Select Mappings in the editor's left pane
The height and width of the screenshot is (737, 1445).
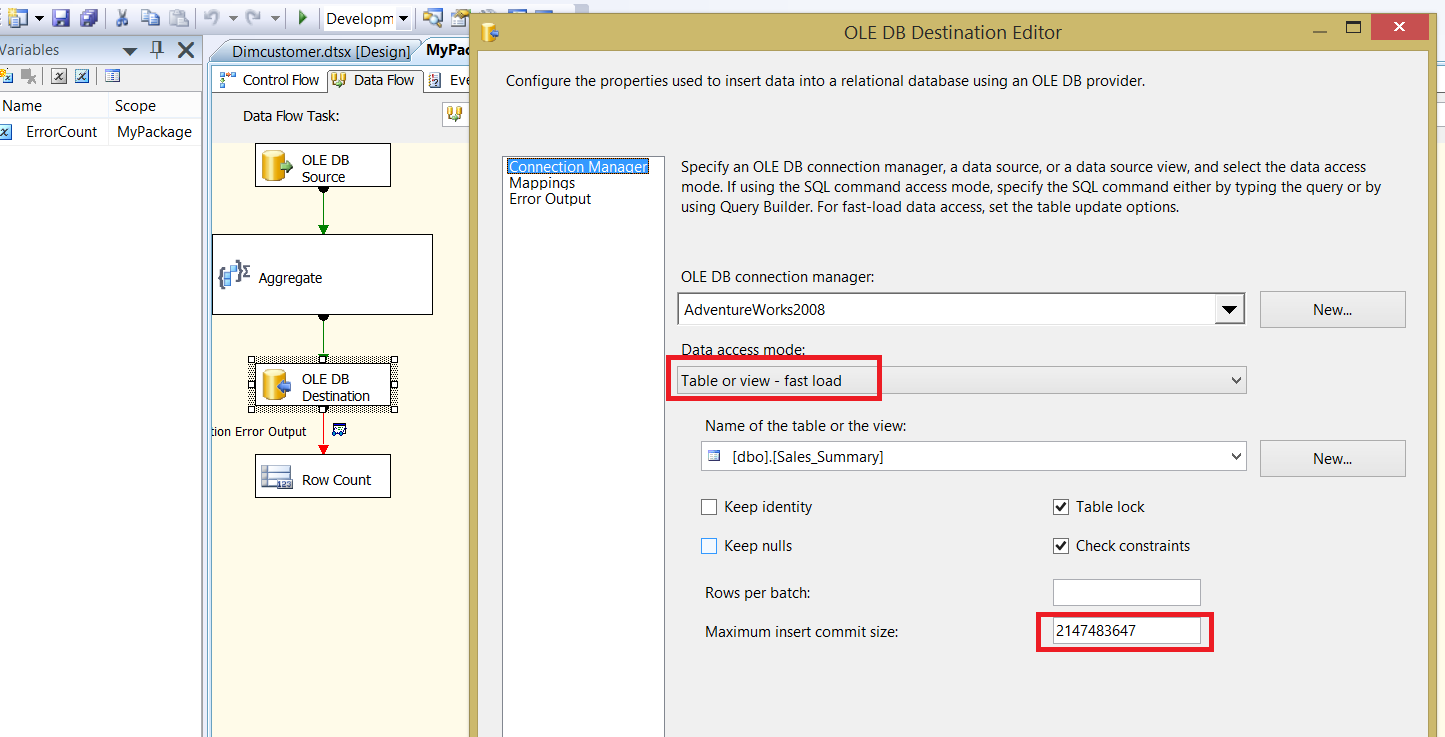pyautogui.click(x=542, y=183)
